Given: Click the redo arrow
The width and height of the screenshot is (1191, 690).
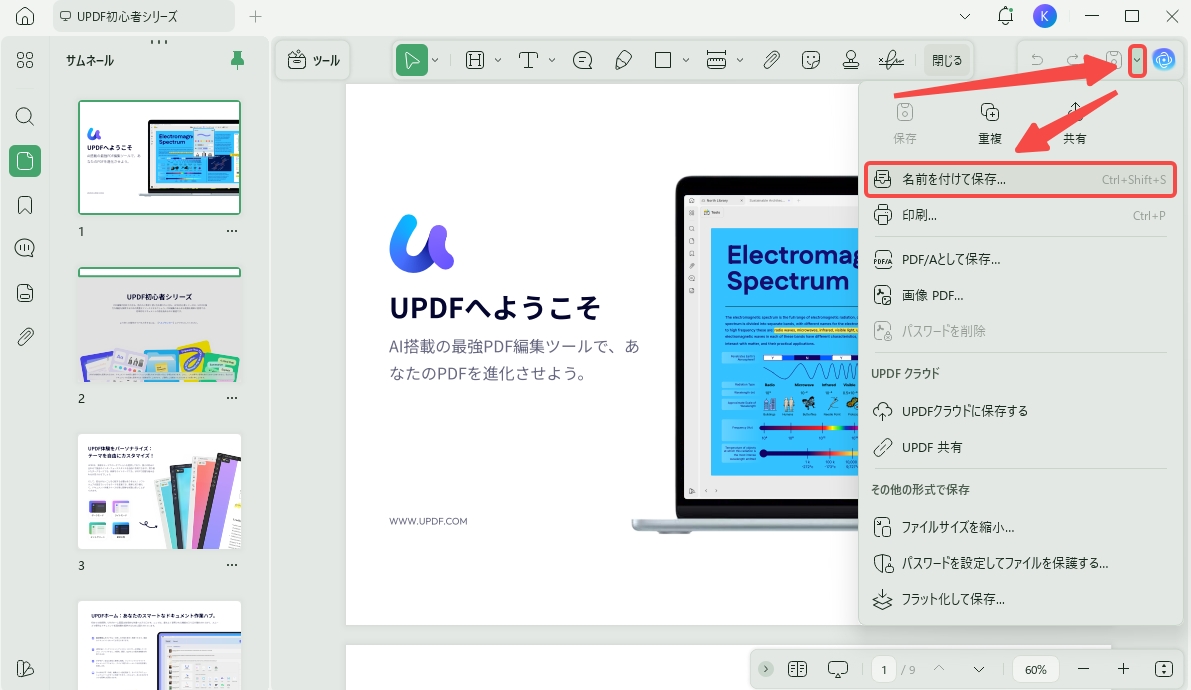Looking at the screenshot, I should coord(1073,60).
